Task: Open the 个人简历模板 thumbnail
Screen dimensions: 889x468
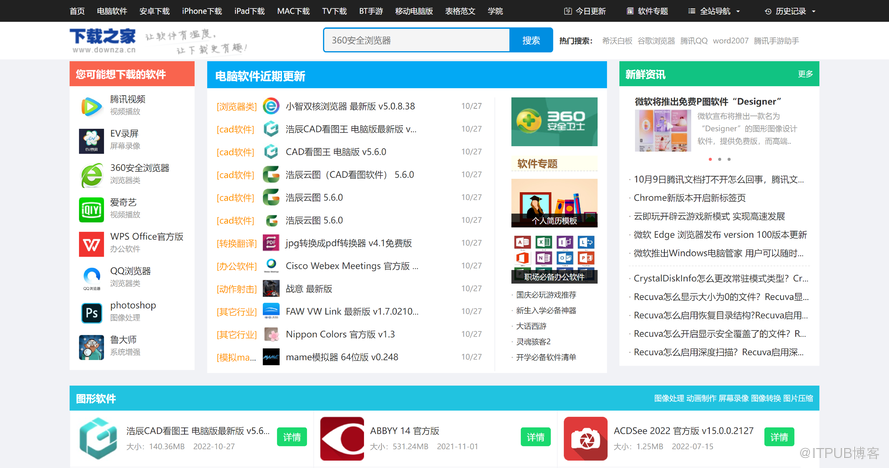Action: (554, 203)
